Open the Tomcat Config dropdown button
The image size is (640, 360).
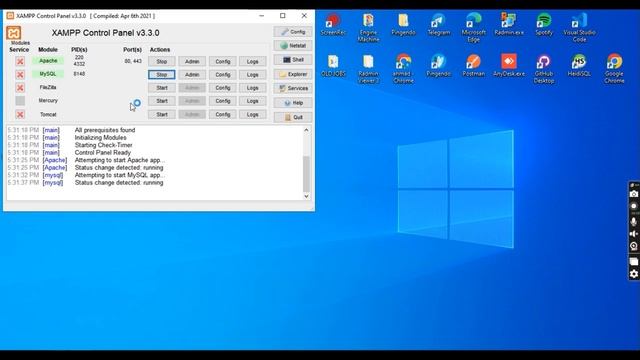[x=222, y=114]
